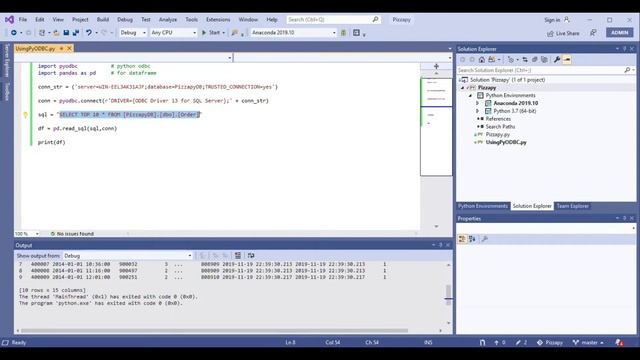Screen dimensions: 640x360
Task: Close the UsingPyODBC.py tab
Action: [69, 49]
